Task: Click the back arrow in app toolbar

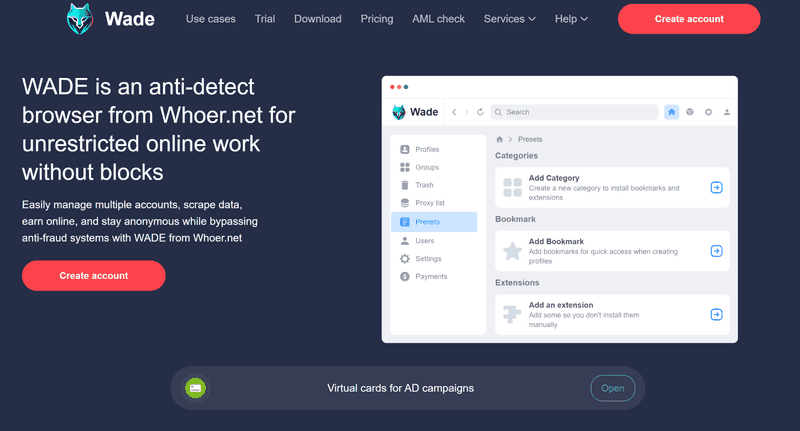Action: [x=454, y=112]
